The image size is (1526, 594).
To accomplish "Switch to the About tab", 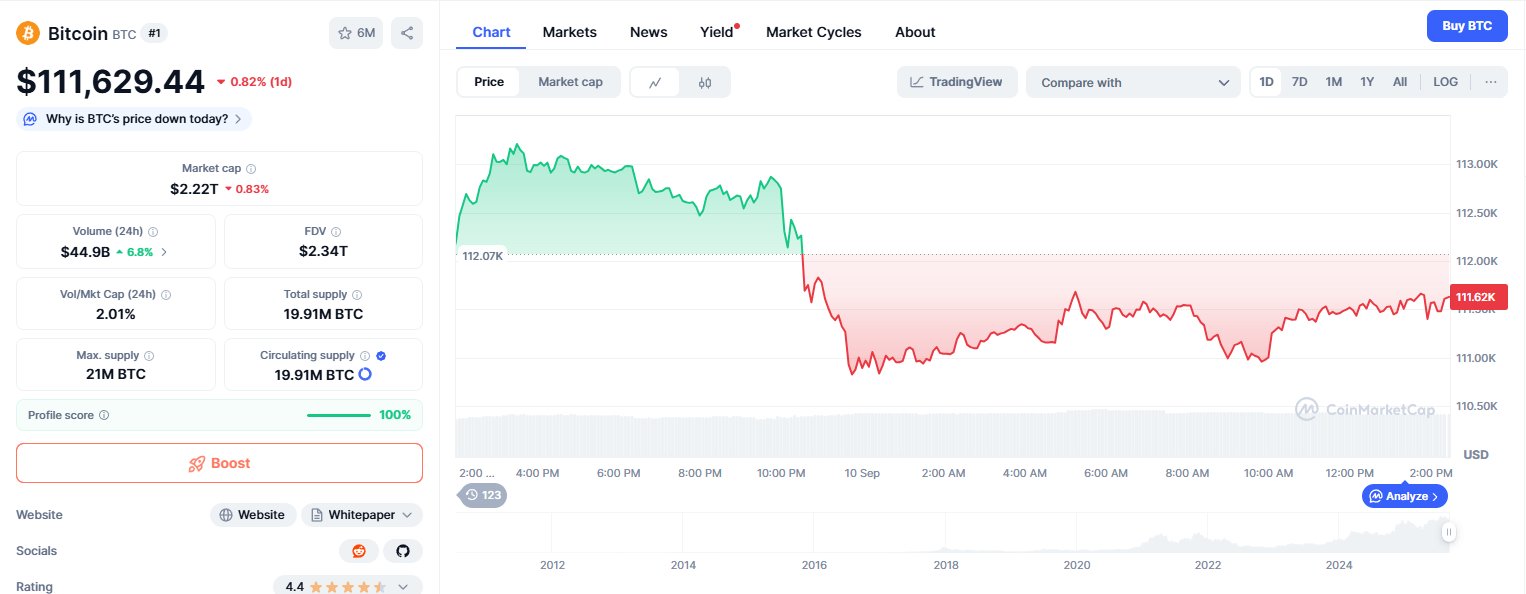I will [915, 32].
